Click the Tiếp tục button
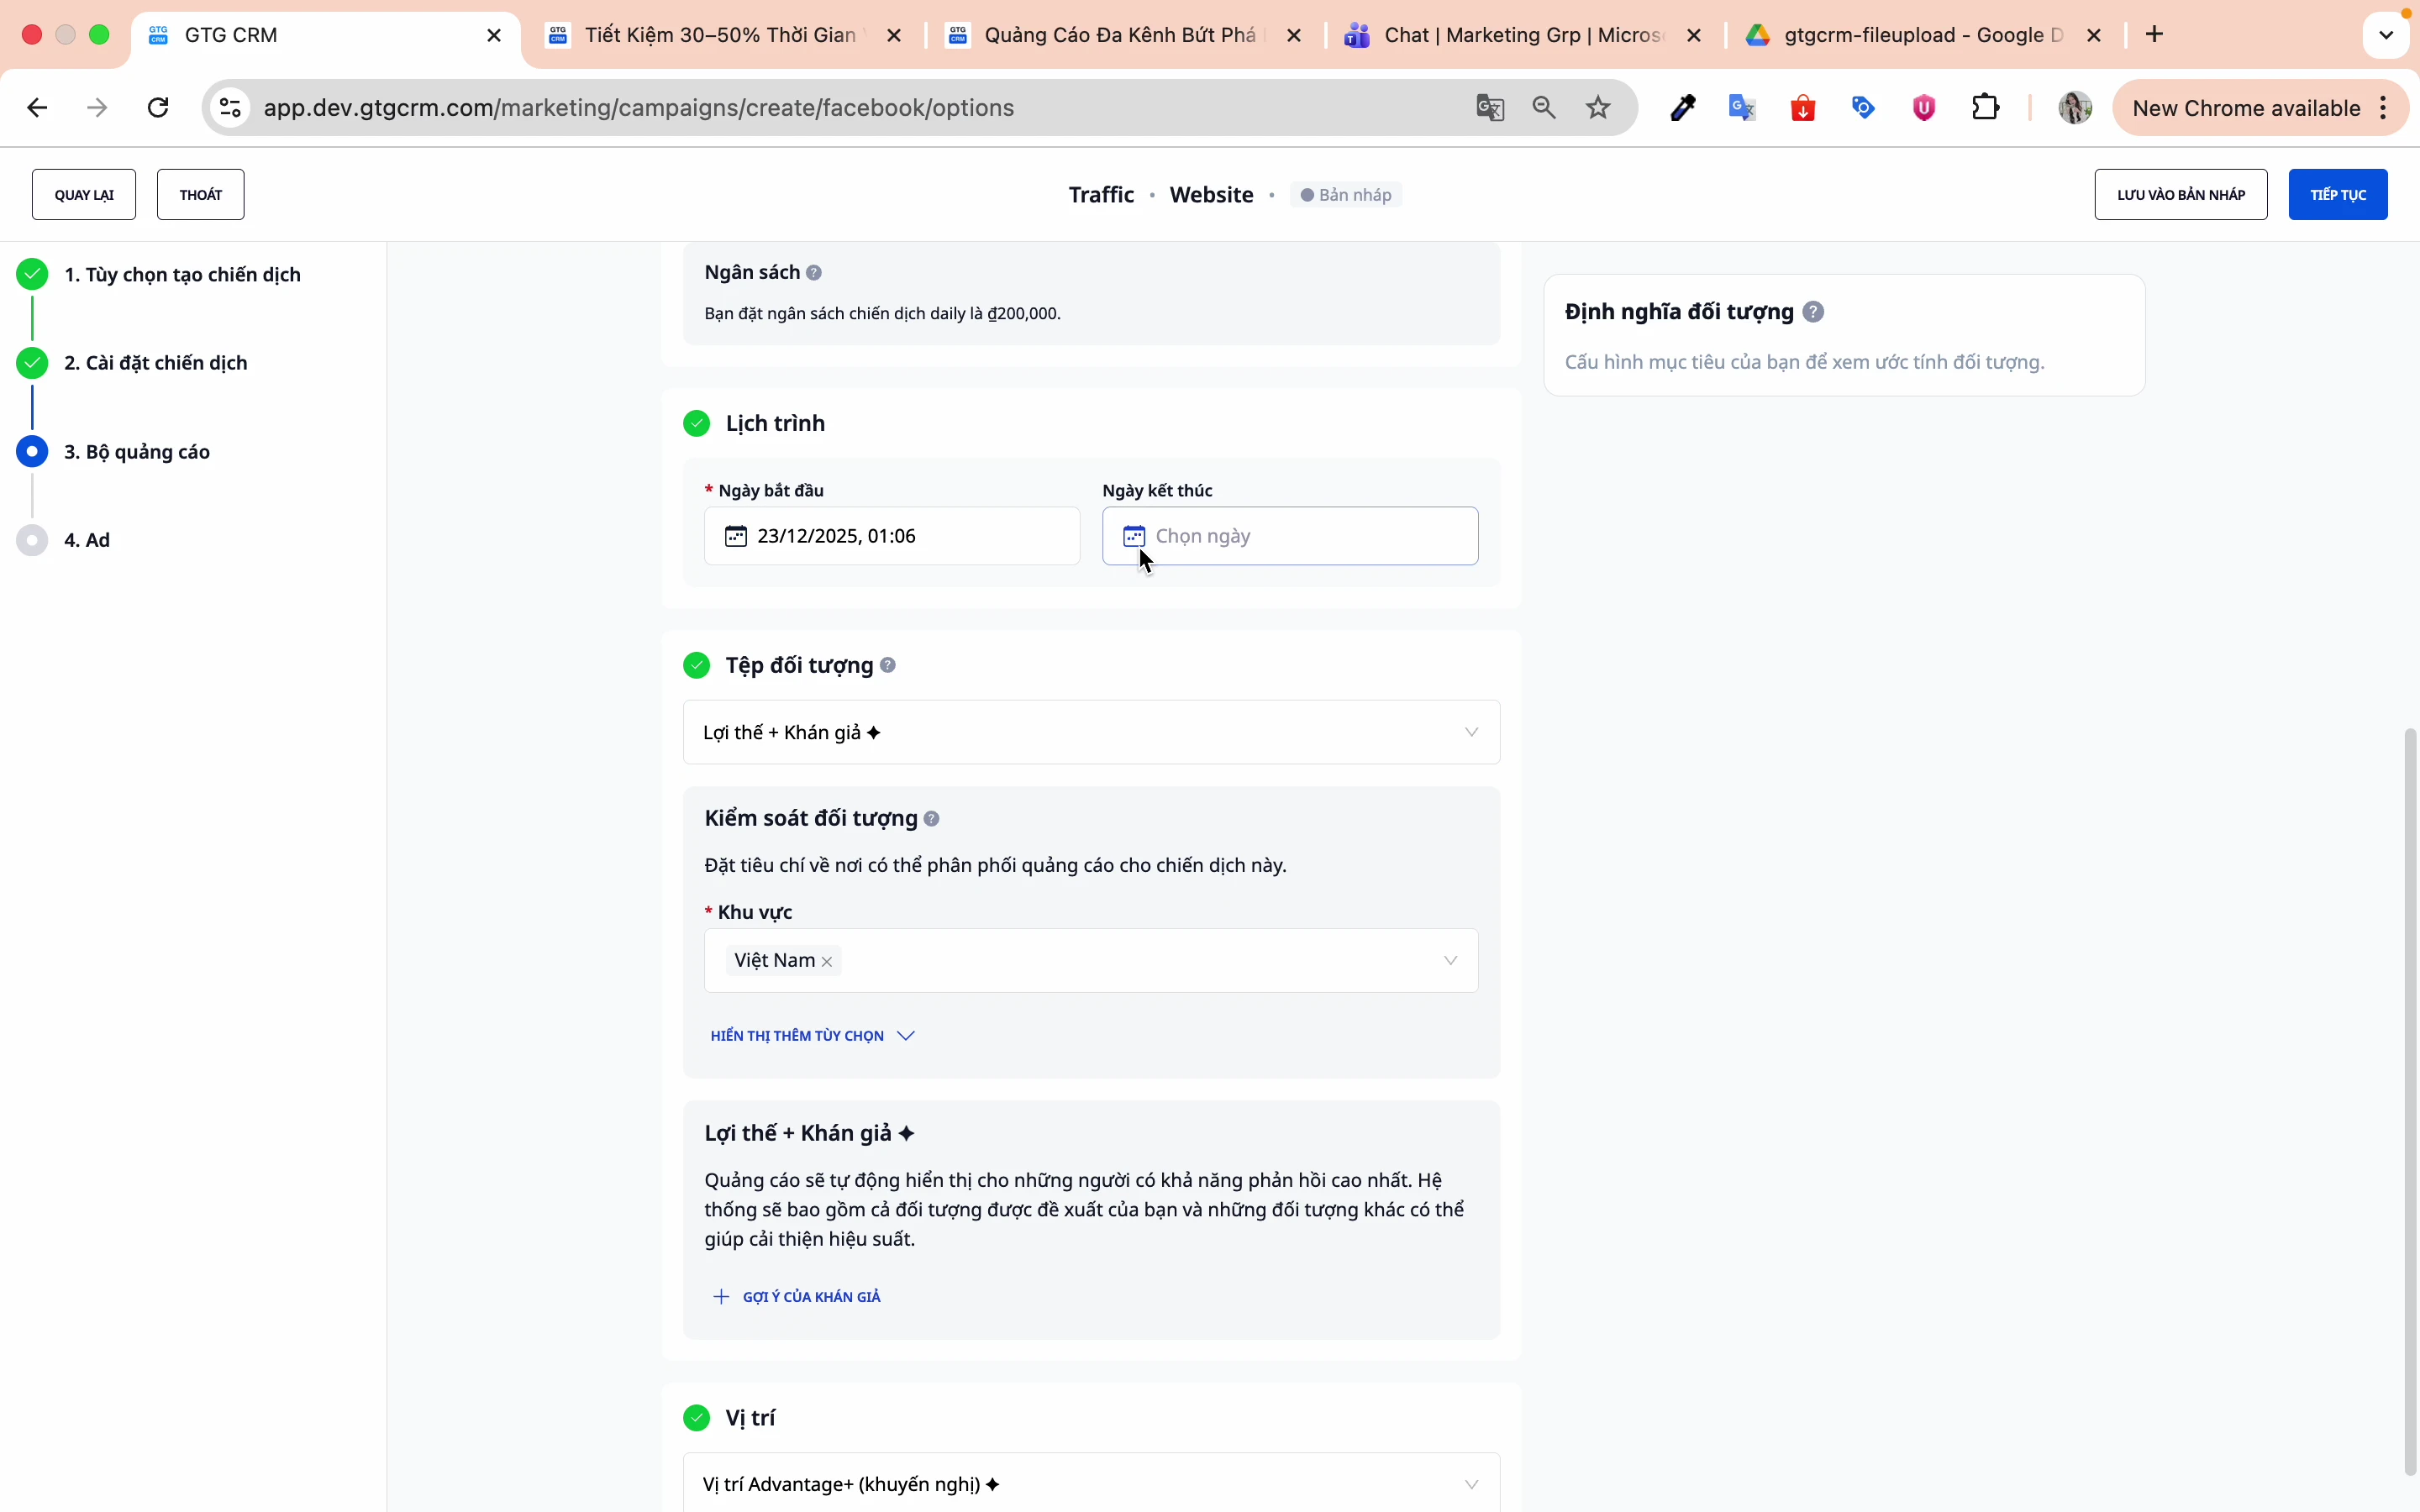The image size is (2420, 1512). [x=2337, y=195]
